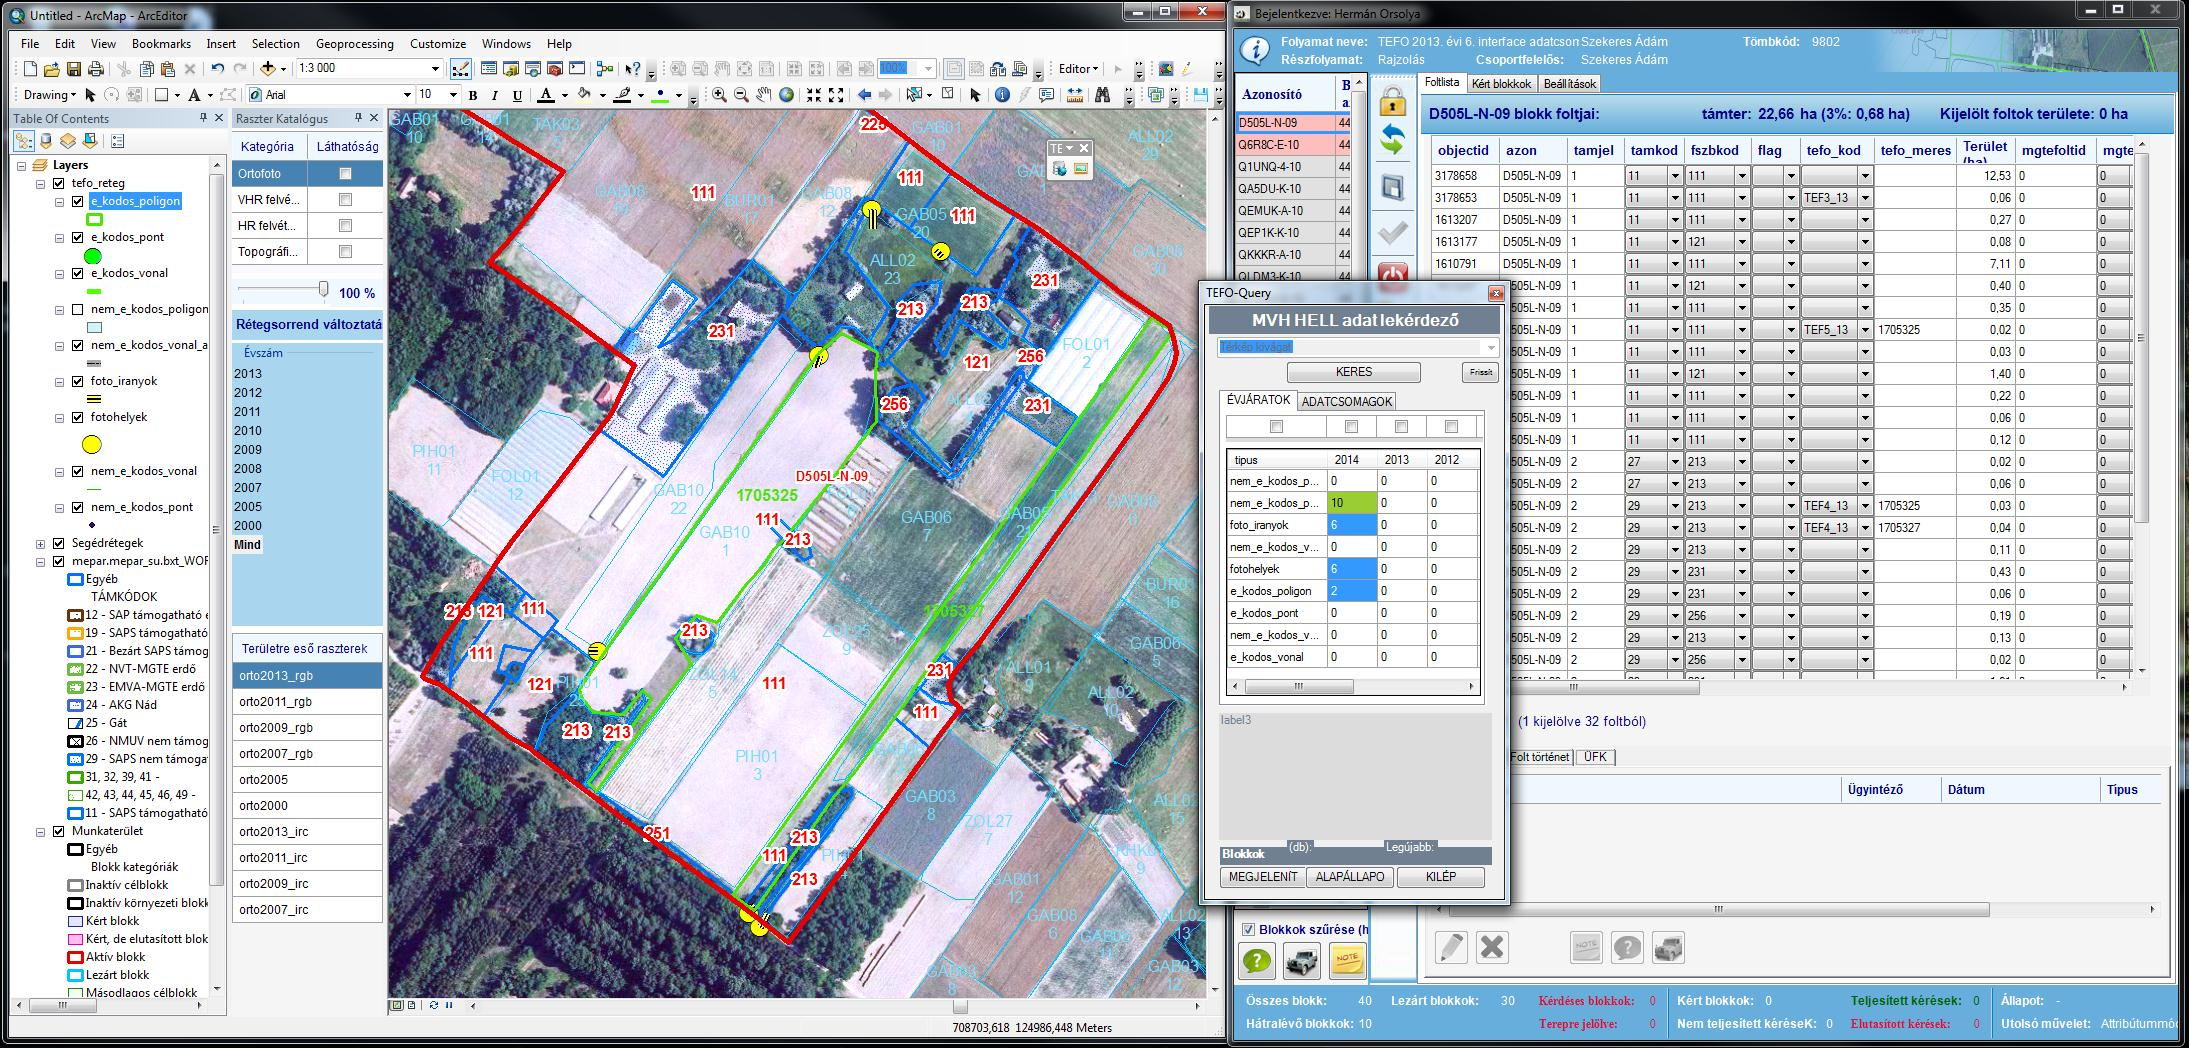Open the Editor Toolbar icon
This screenshot has height=1048, width=2189.
click(x=461, y=69)
